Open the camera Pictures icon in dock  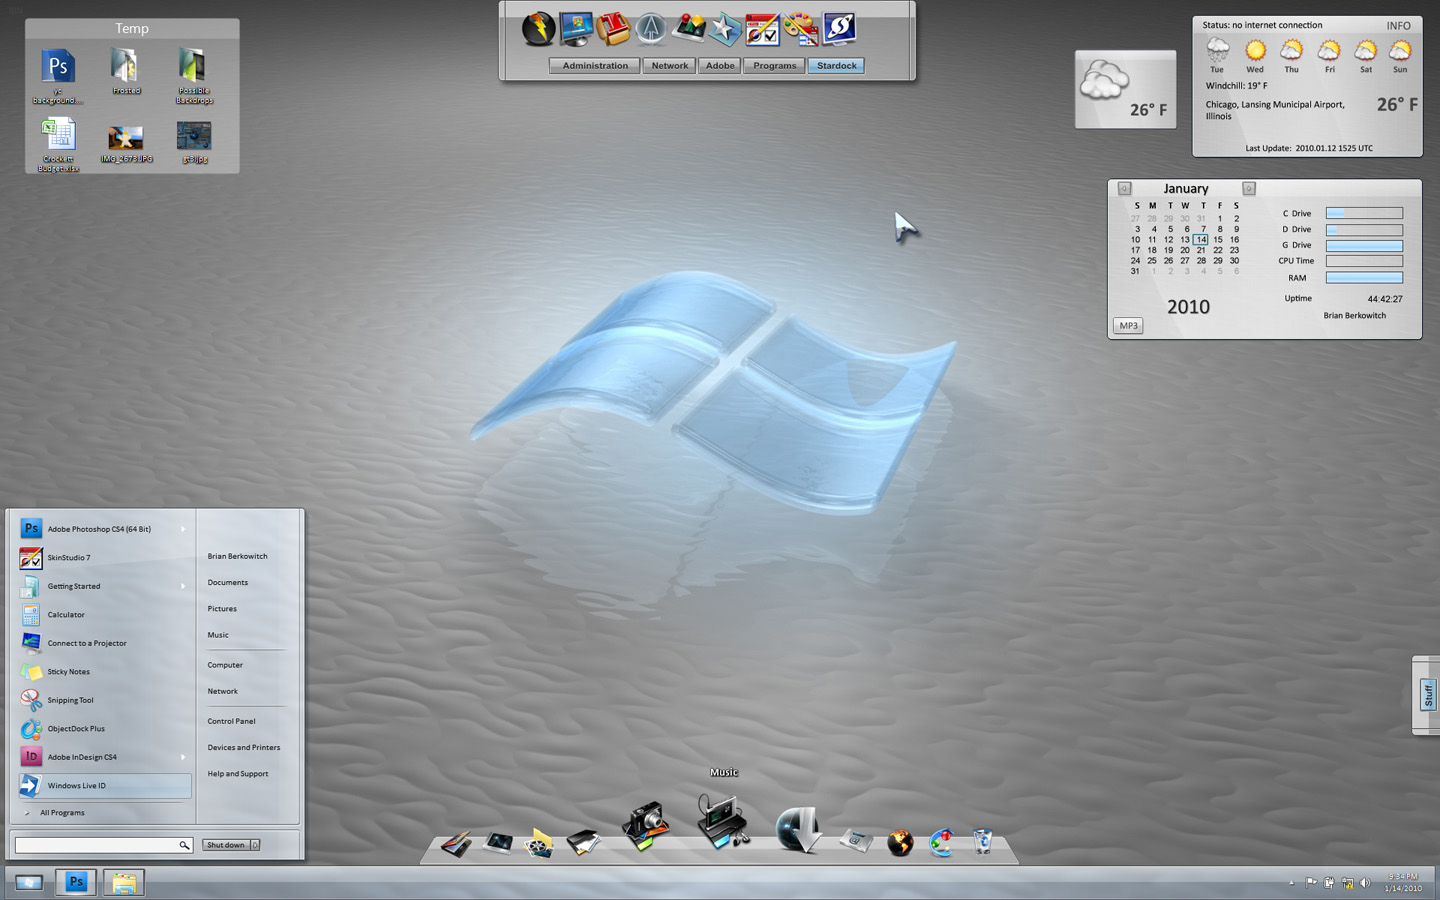(646, 826)
